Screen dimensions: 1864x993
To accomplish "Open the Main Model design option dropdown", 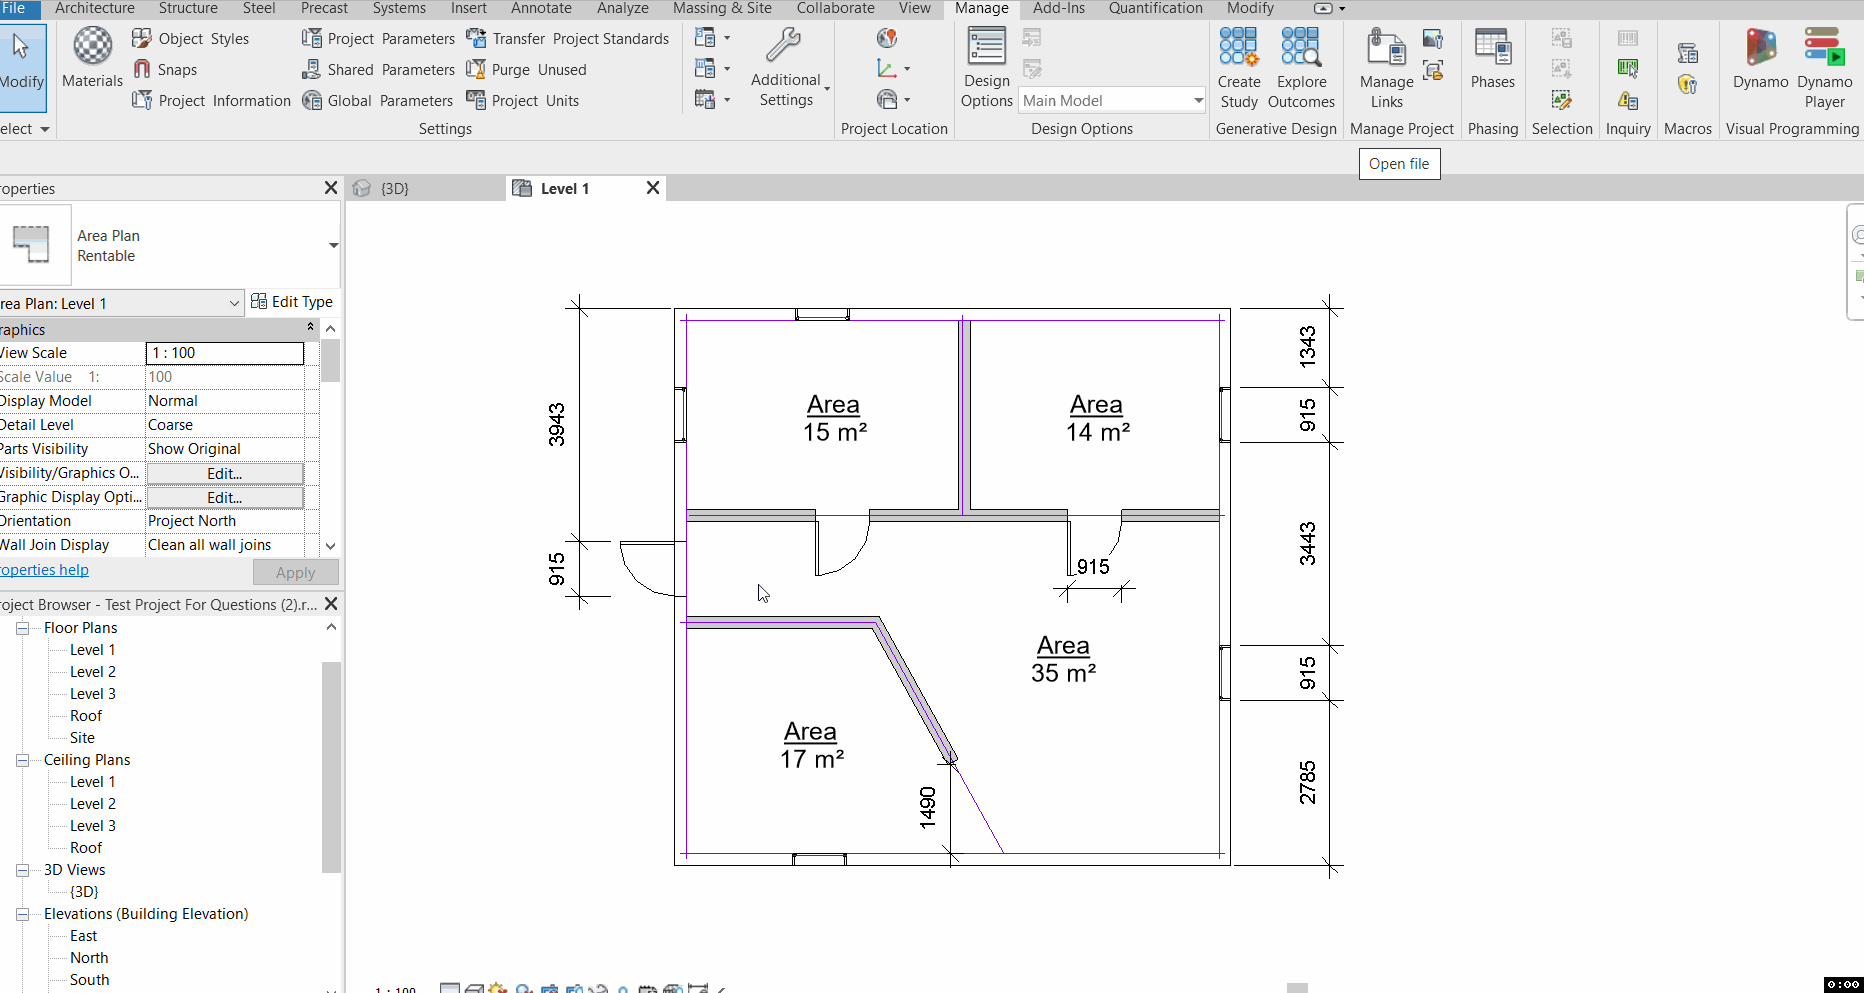I will (x=1112, y=101).
